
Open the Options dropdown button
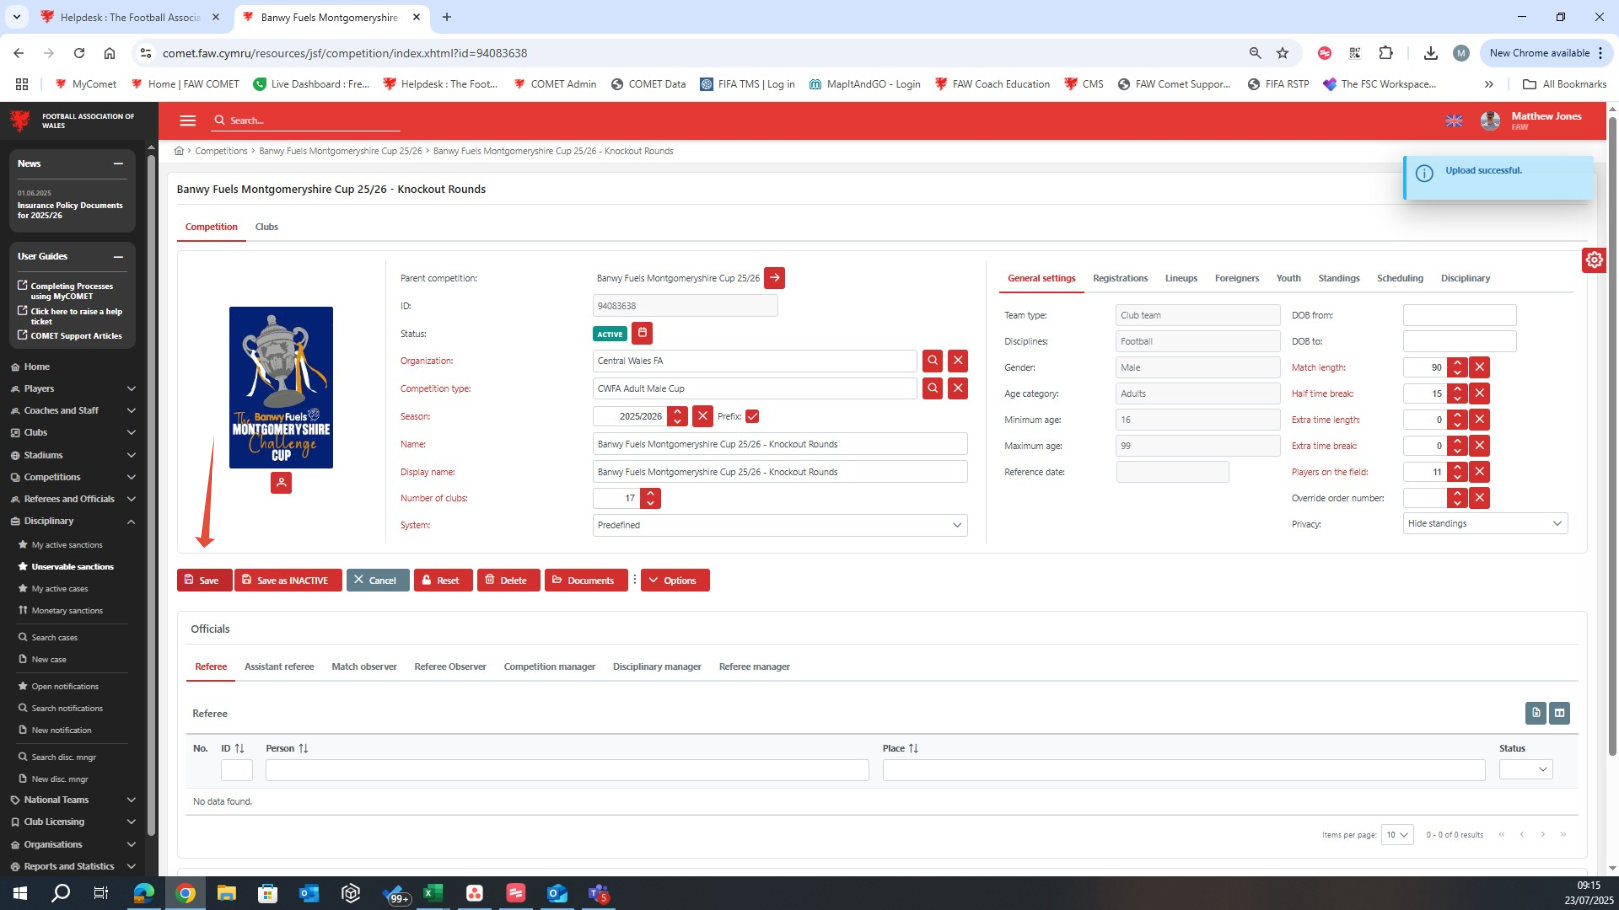click(x=675, y=580)
